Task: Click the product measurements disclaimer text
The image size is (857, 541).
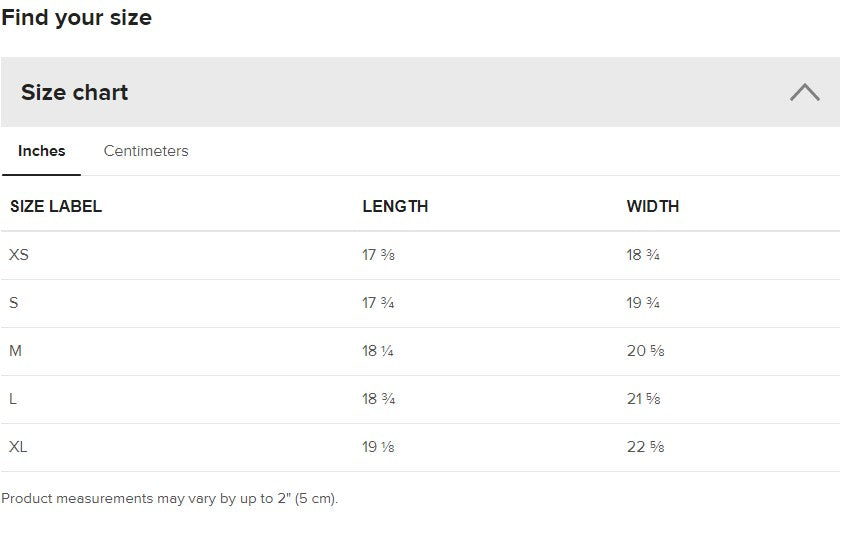Action: click(x=170, y=498)
